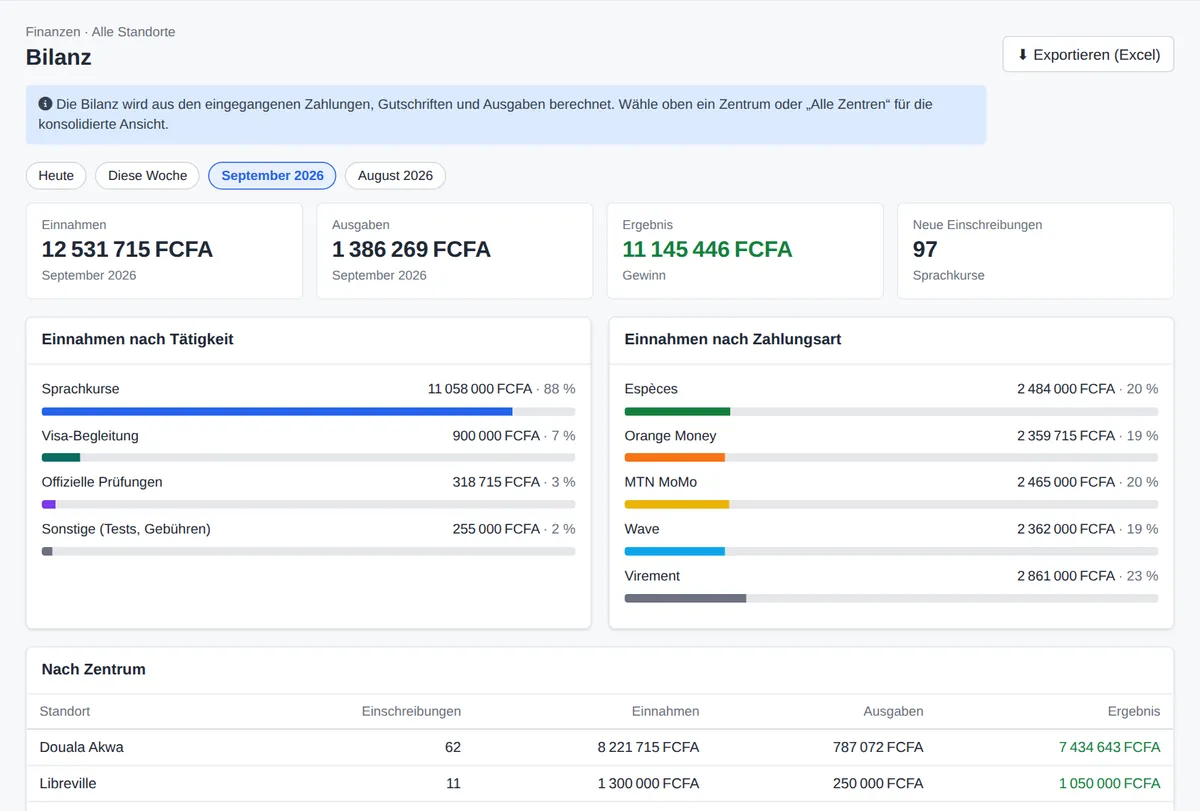Click the Espèces green progress bar
Screen dimensions: 1200x811
tap(677, 411)
